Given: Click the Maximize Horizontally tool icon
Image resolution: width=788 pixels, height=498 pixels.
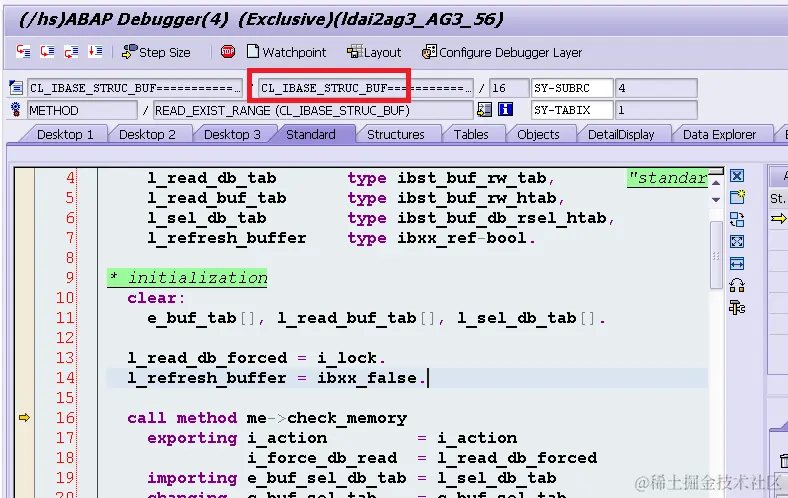Looking at the screenshot, I should click(737, 263).
